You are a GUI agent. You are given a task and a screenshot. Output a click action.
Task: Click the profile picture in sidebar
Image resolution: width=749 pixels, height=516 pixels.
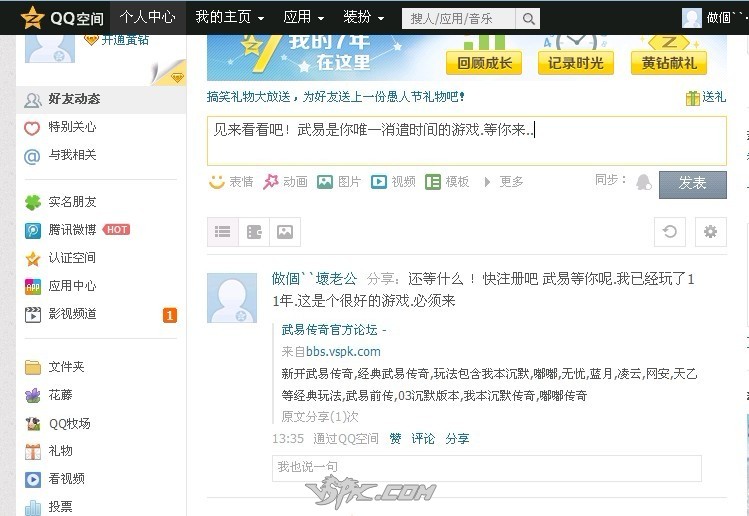pyautogui.click(x=50, y=48)
